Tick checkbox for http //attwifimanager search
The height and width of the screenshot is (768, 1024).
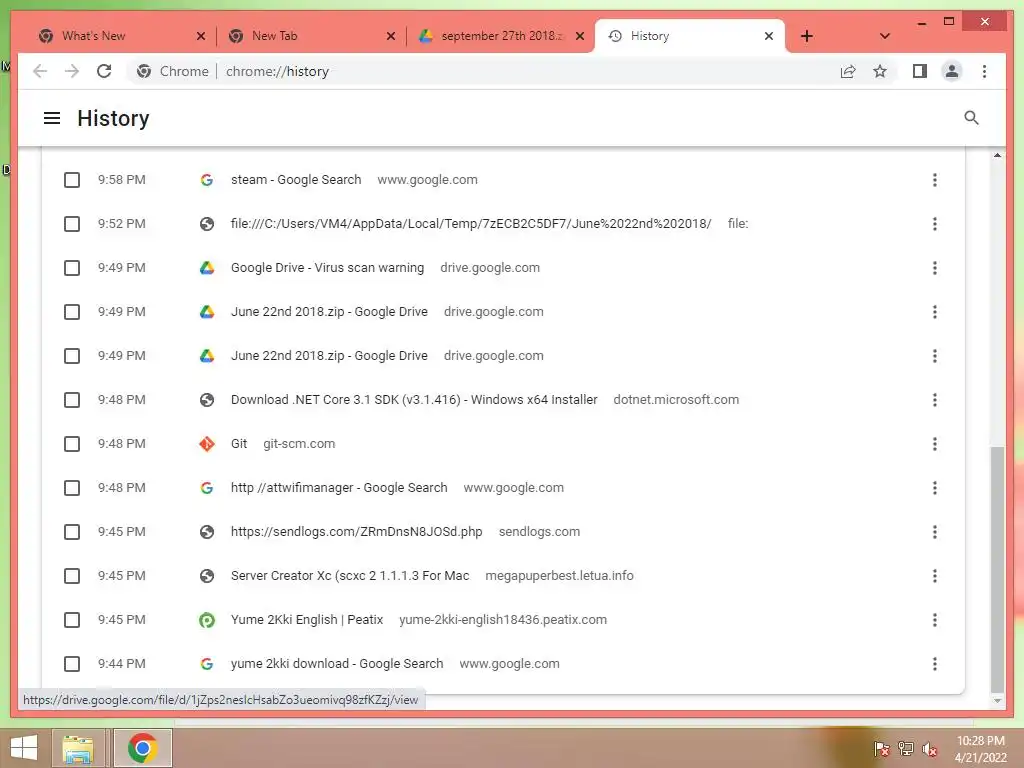(x=72, y=488)
